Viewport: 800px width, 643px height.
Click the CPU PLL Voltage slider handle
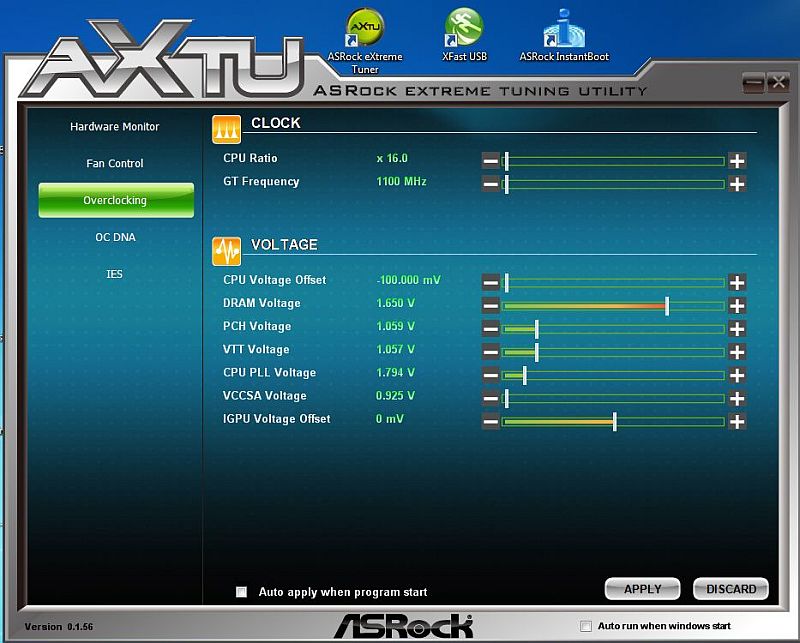tap(525, 376)
